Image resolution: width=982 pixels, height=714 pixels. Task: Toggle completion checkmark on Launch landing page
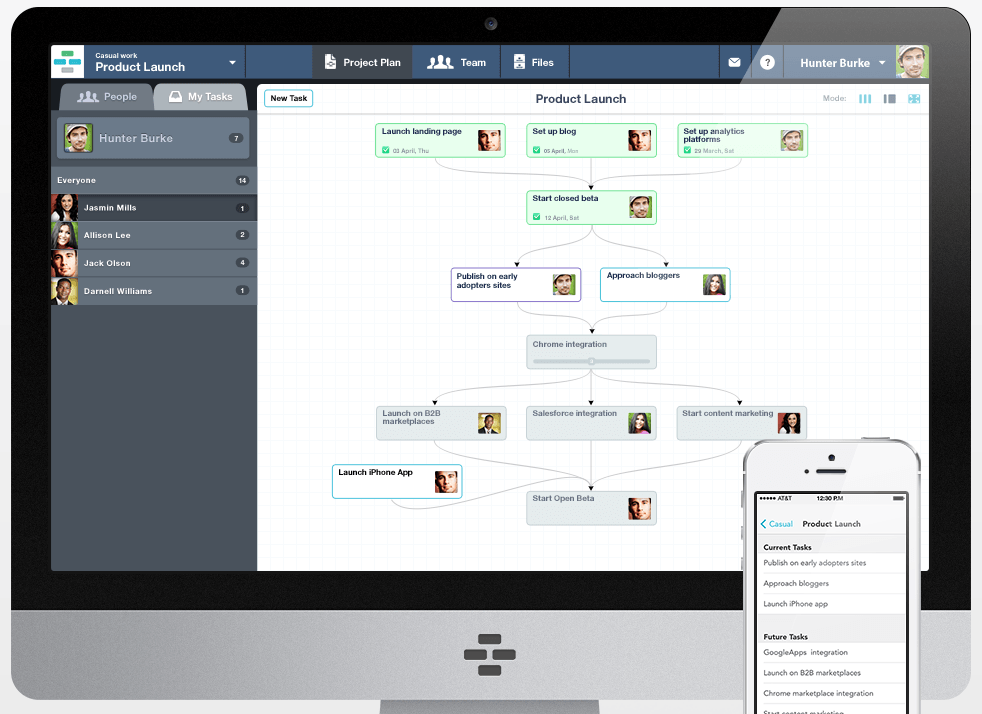[388, 149]
